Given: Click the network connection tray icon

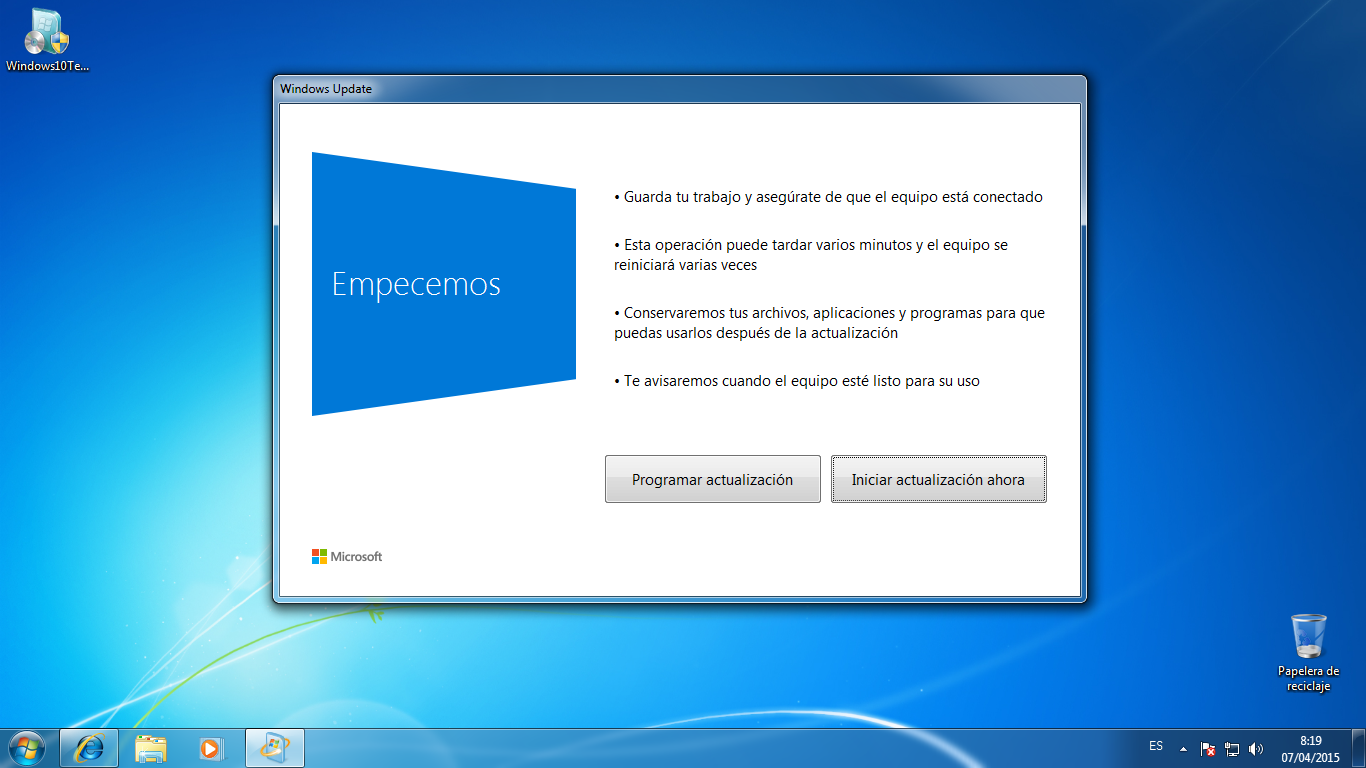Looking at the screenshot, I should (x=1232, y=748).
